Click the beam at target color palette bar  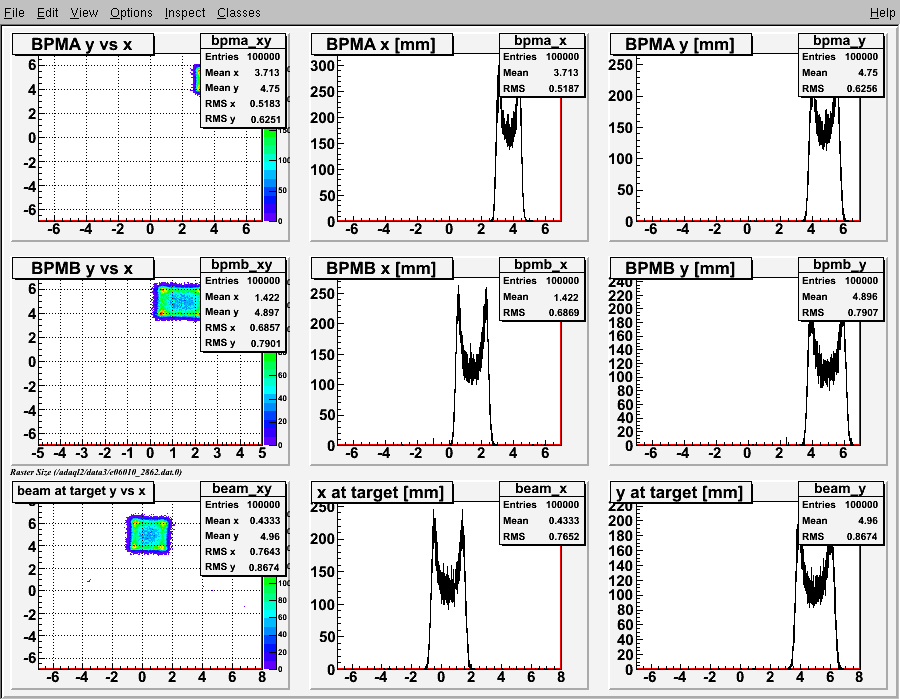(270, 623)
